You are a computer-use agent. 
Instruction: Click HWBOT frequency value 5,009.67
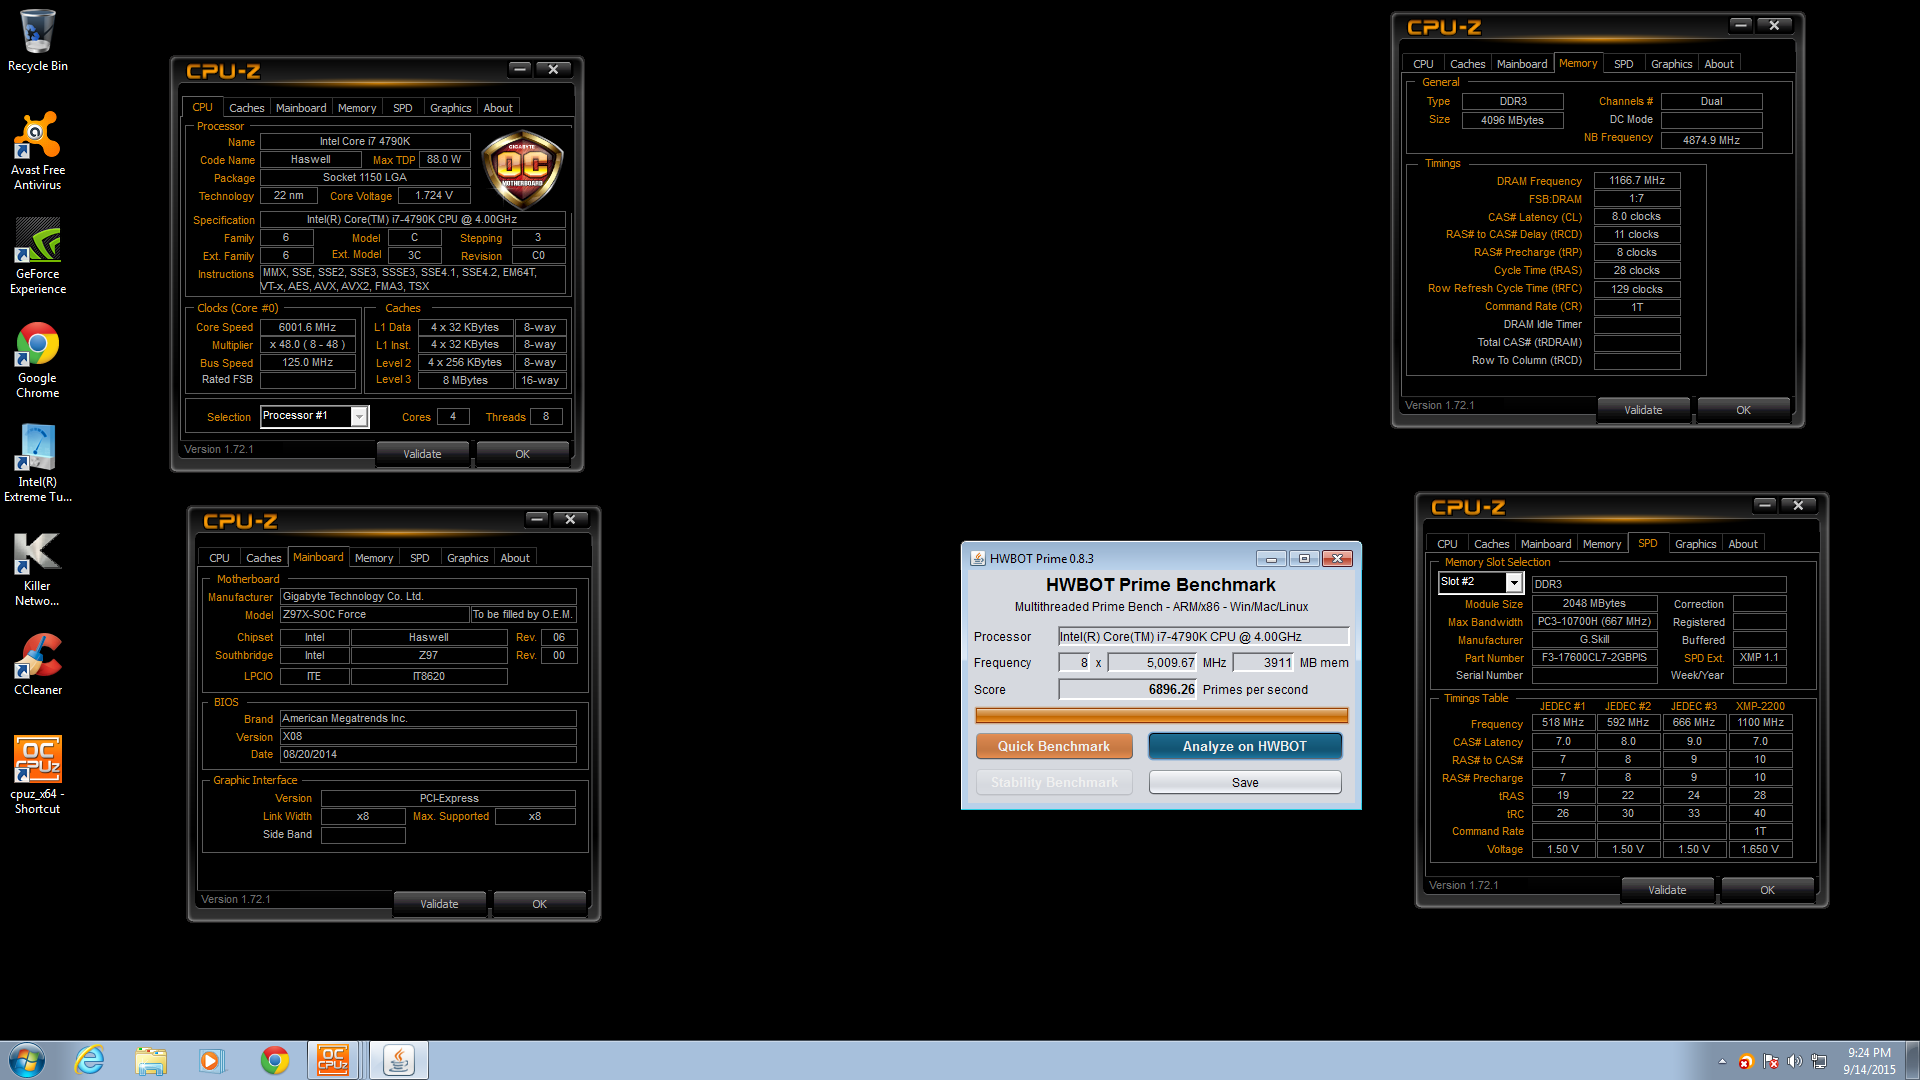(x=1153, y=662)
